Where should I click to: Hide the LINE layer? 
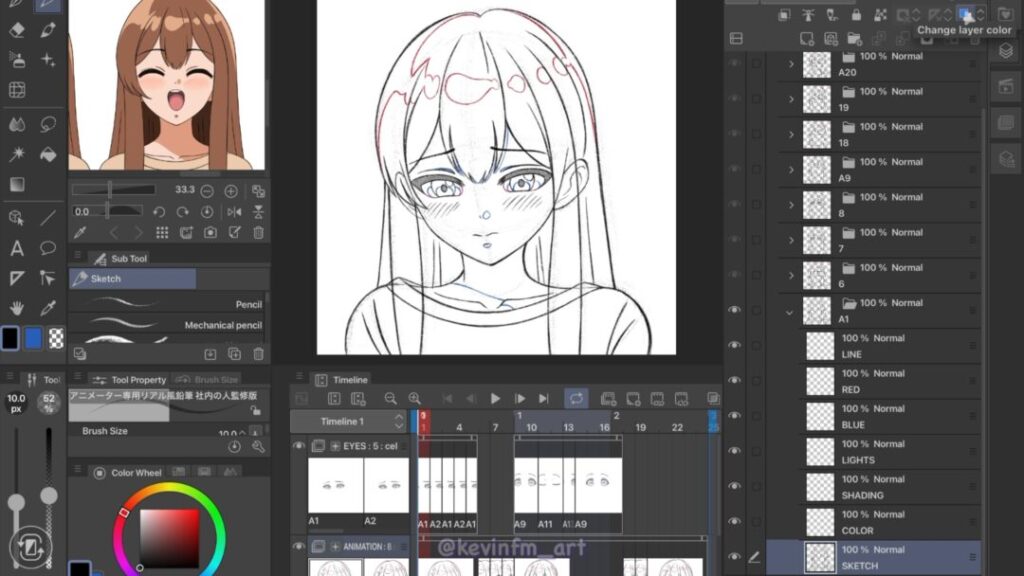(x=735, y=346)
